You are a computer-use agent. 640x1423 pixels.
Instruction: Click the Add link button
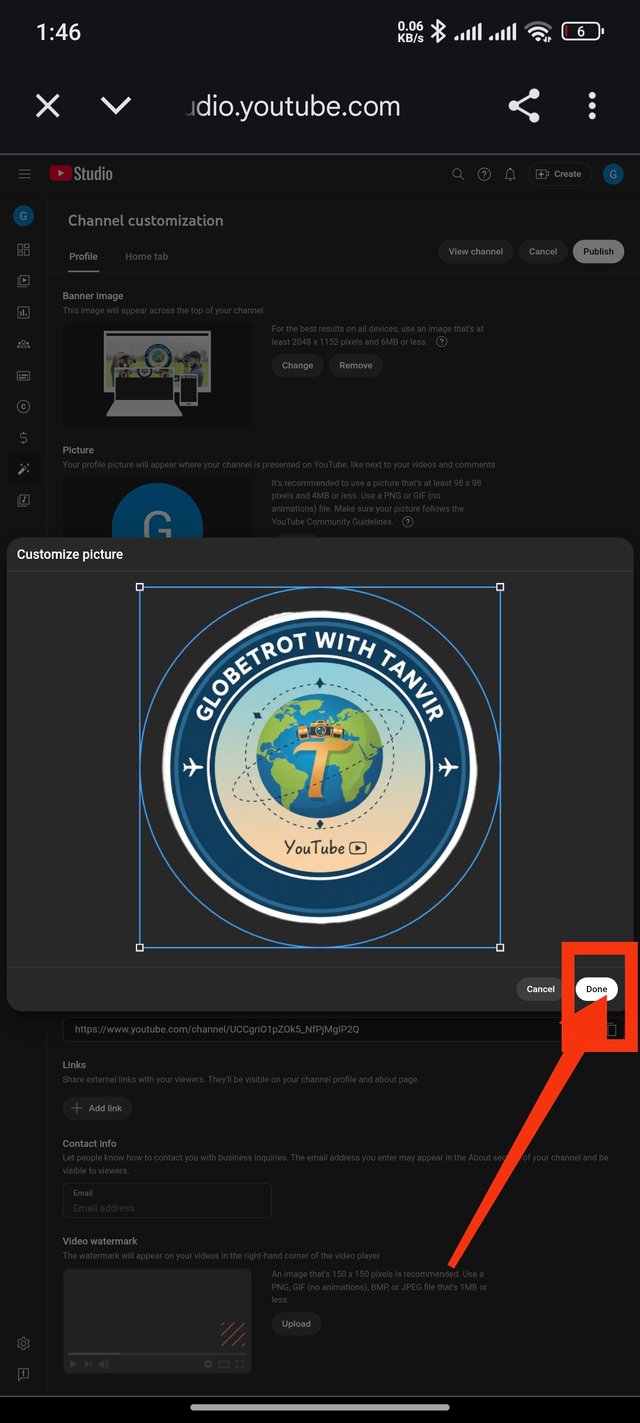[97, 1108]
